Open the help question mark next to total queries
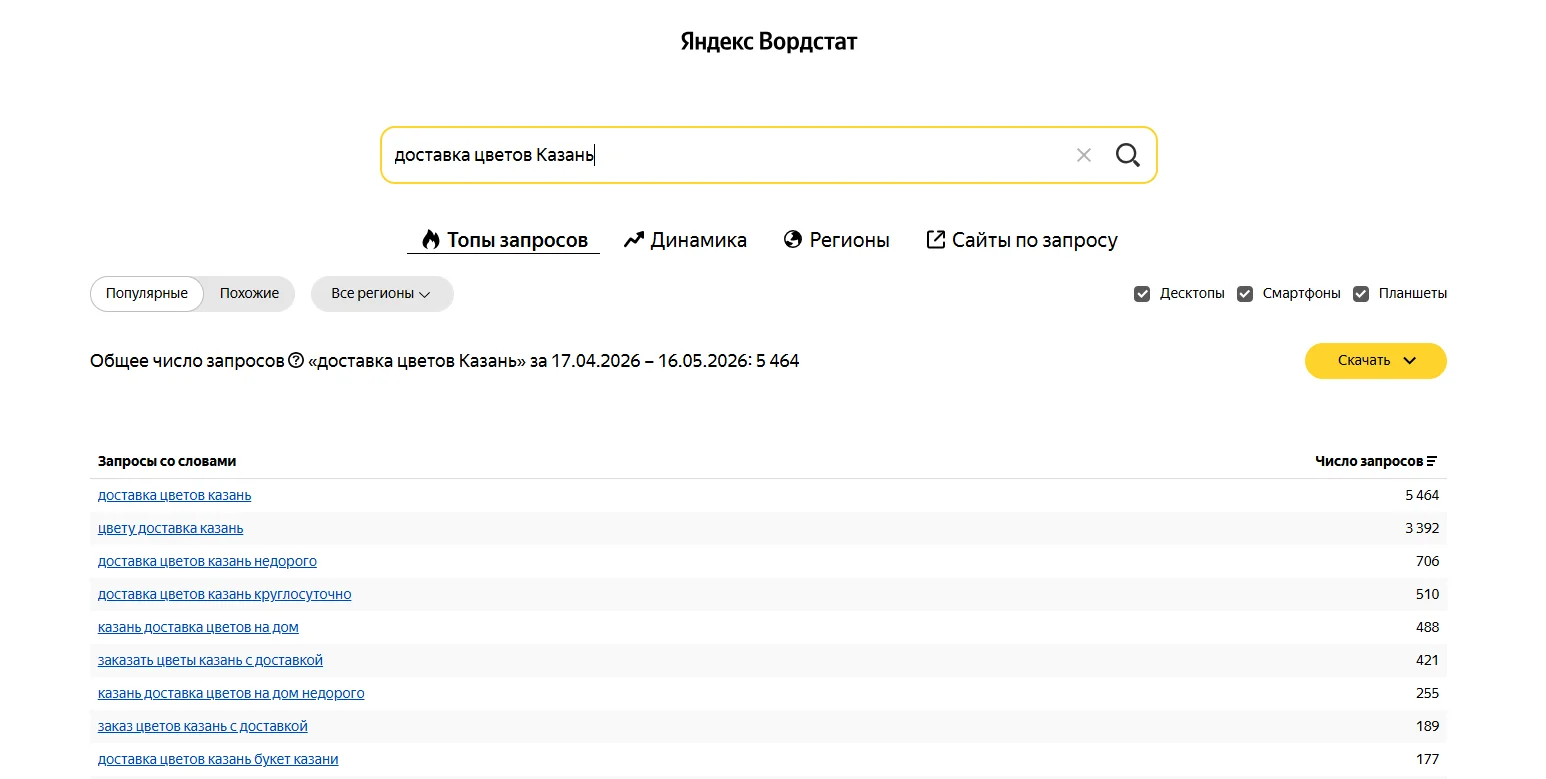The width and height of the screenshot is (1546, 779). 296,360
